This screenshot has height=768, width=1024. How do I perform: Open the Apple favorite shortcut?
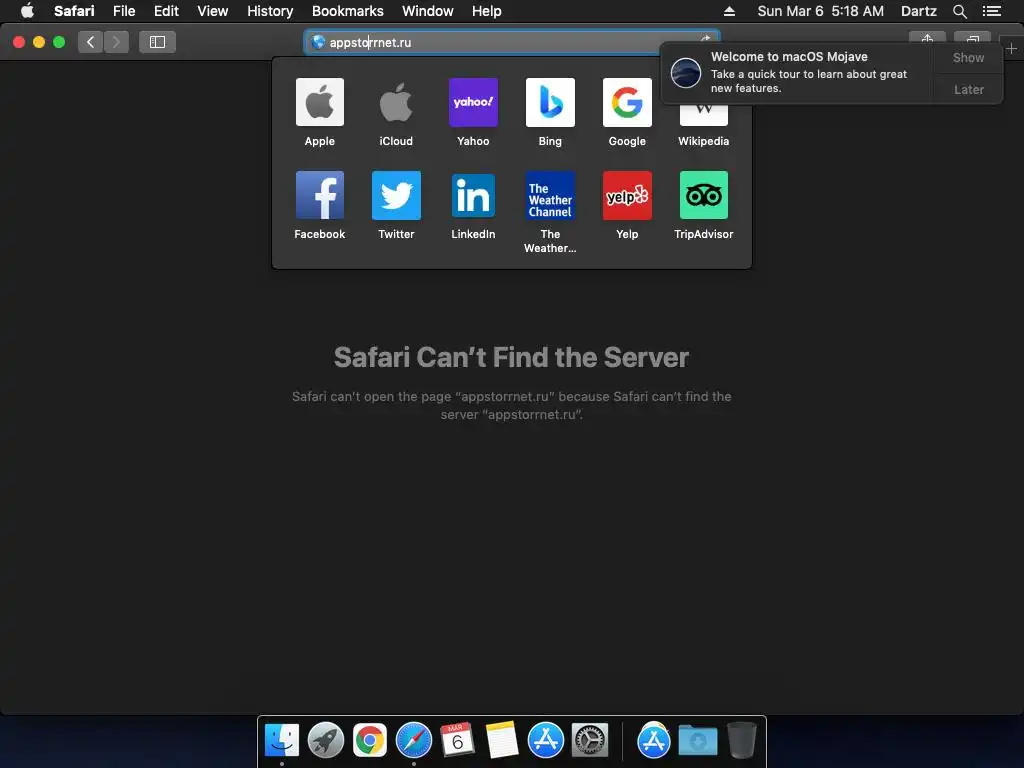(x=319, y=103)
